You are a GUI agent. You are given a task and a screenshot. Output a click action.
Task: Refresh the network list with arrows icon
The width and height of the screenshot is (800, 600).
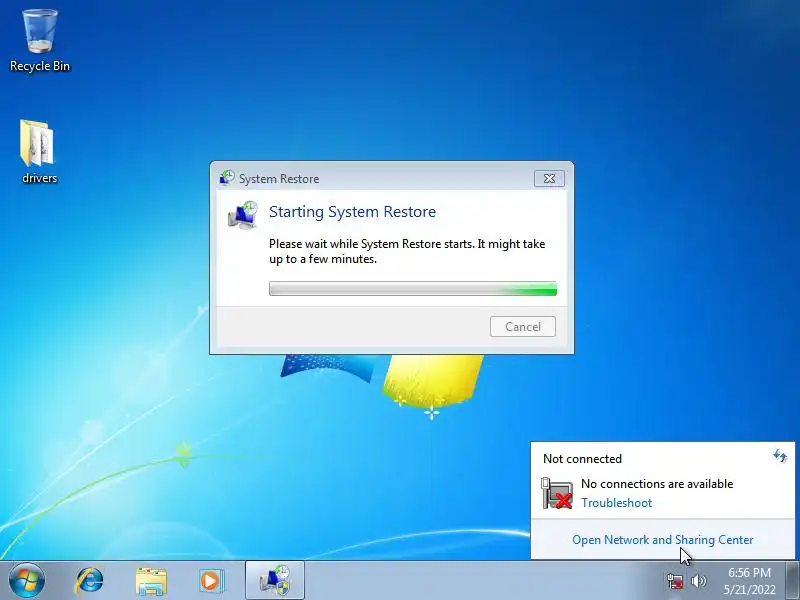tap(780, 456)
